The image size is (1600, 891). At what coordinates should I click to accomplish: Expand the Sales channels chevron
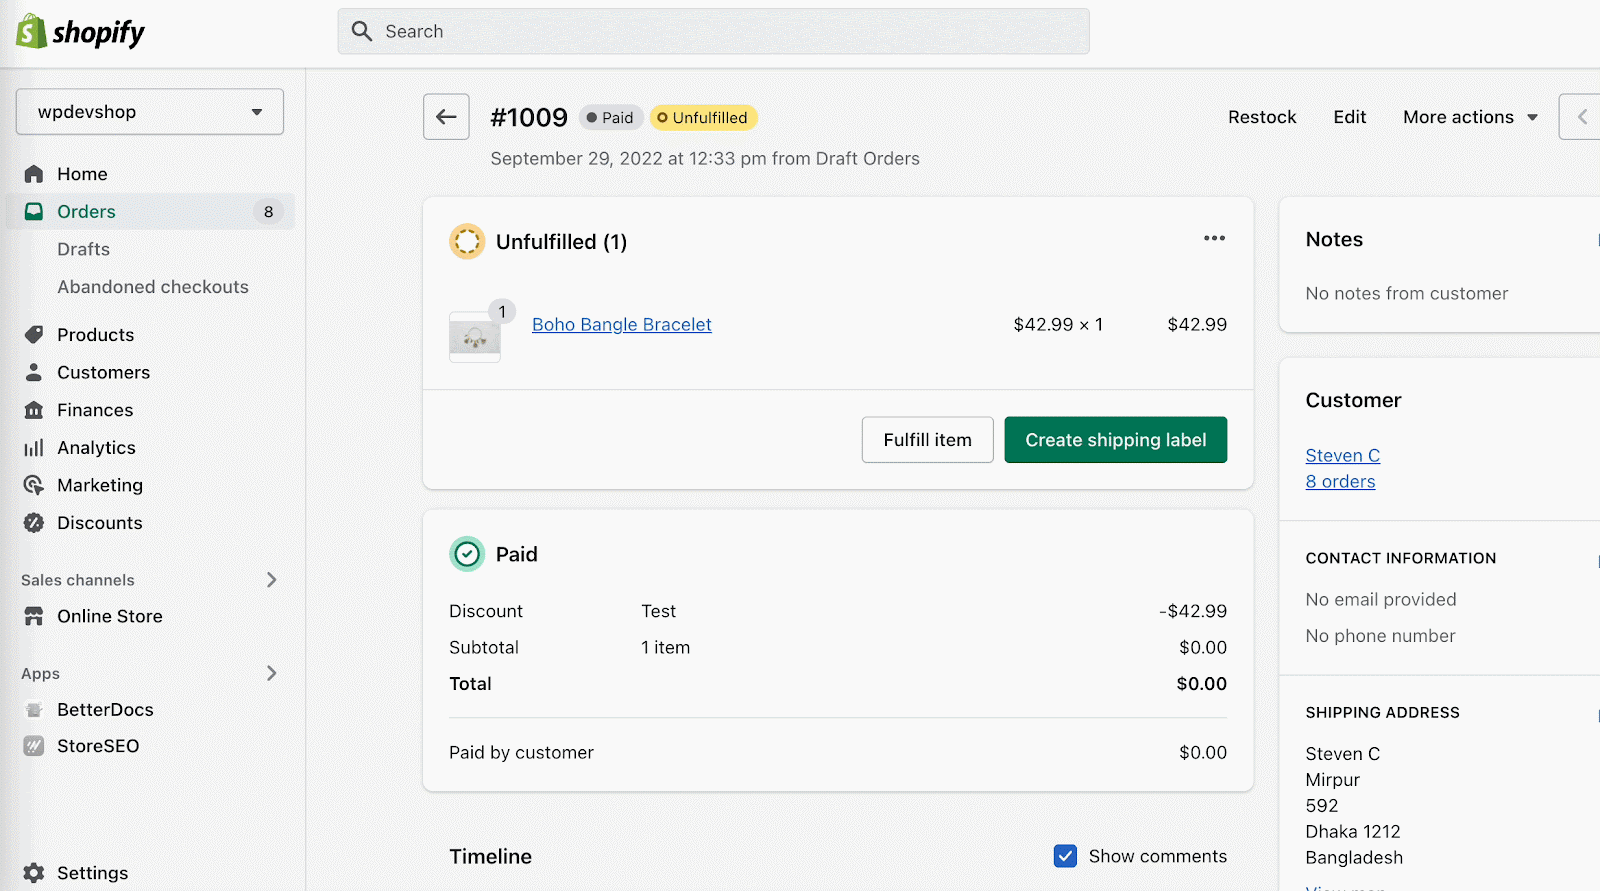point(272,580)
